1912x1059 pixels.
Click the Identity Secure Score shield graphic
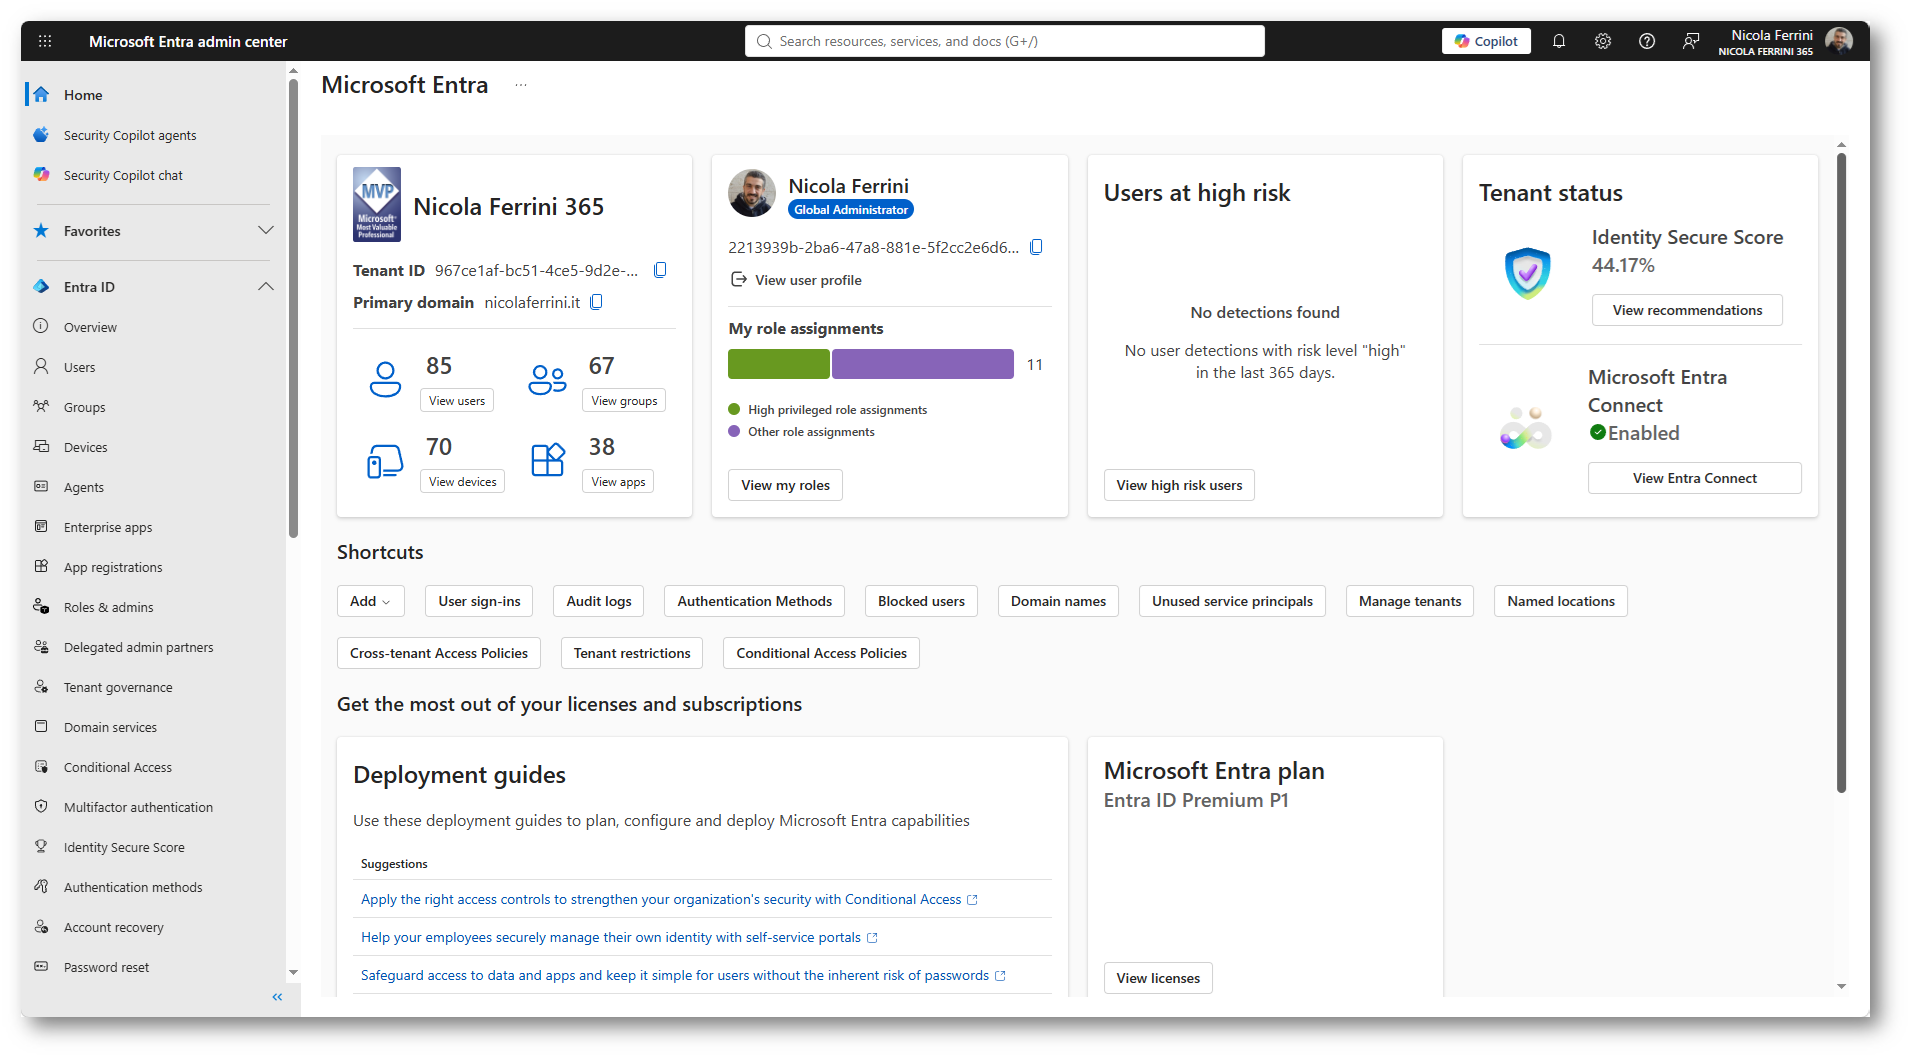pos(1527,273)
